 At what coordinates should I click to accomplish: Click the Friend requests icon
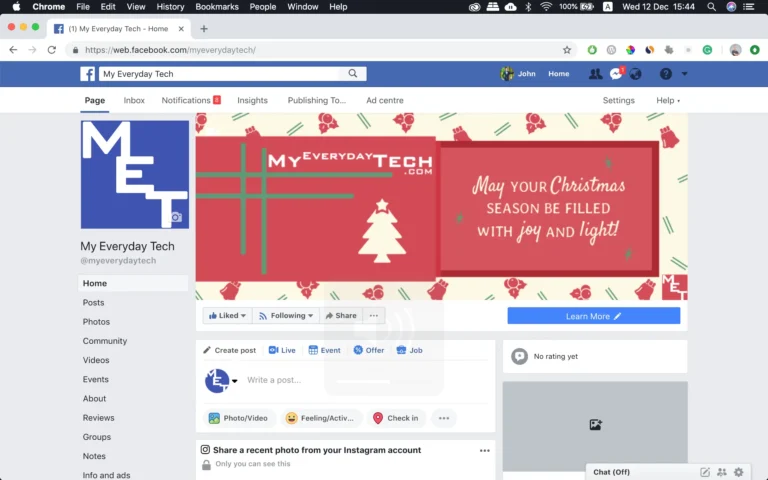[596, 74]
